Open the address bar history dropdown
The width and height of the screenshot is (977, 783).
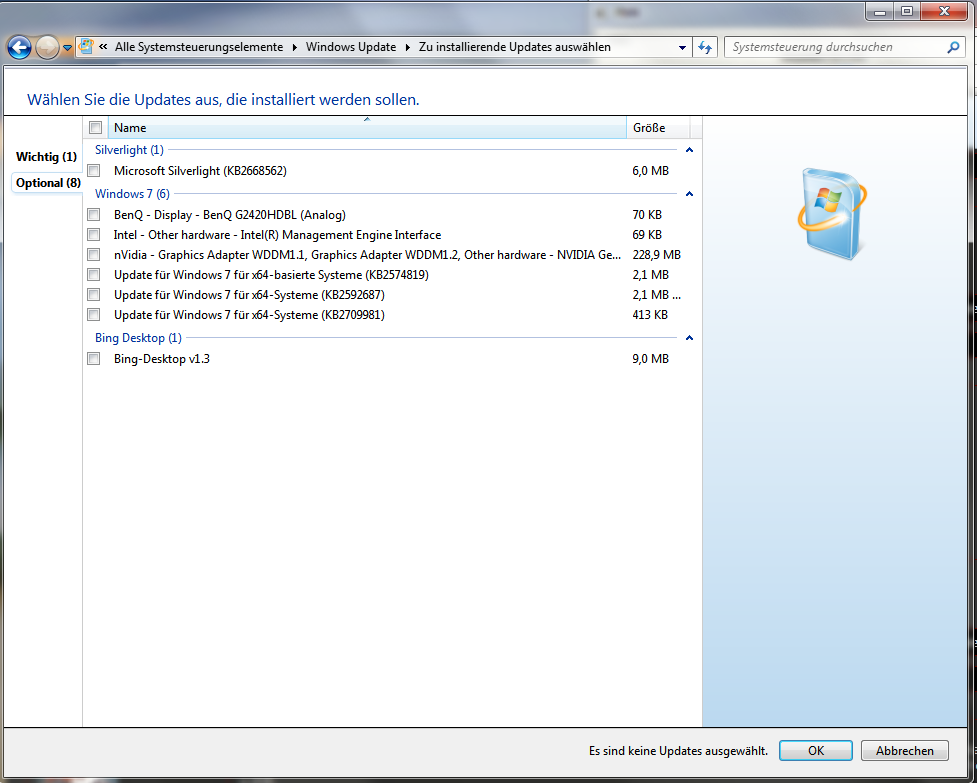(682, 47)
